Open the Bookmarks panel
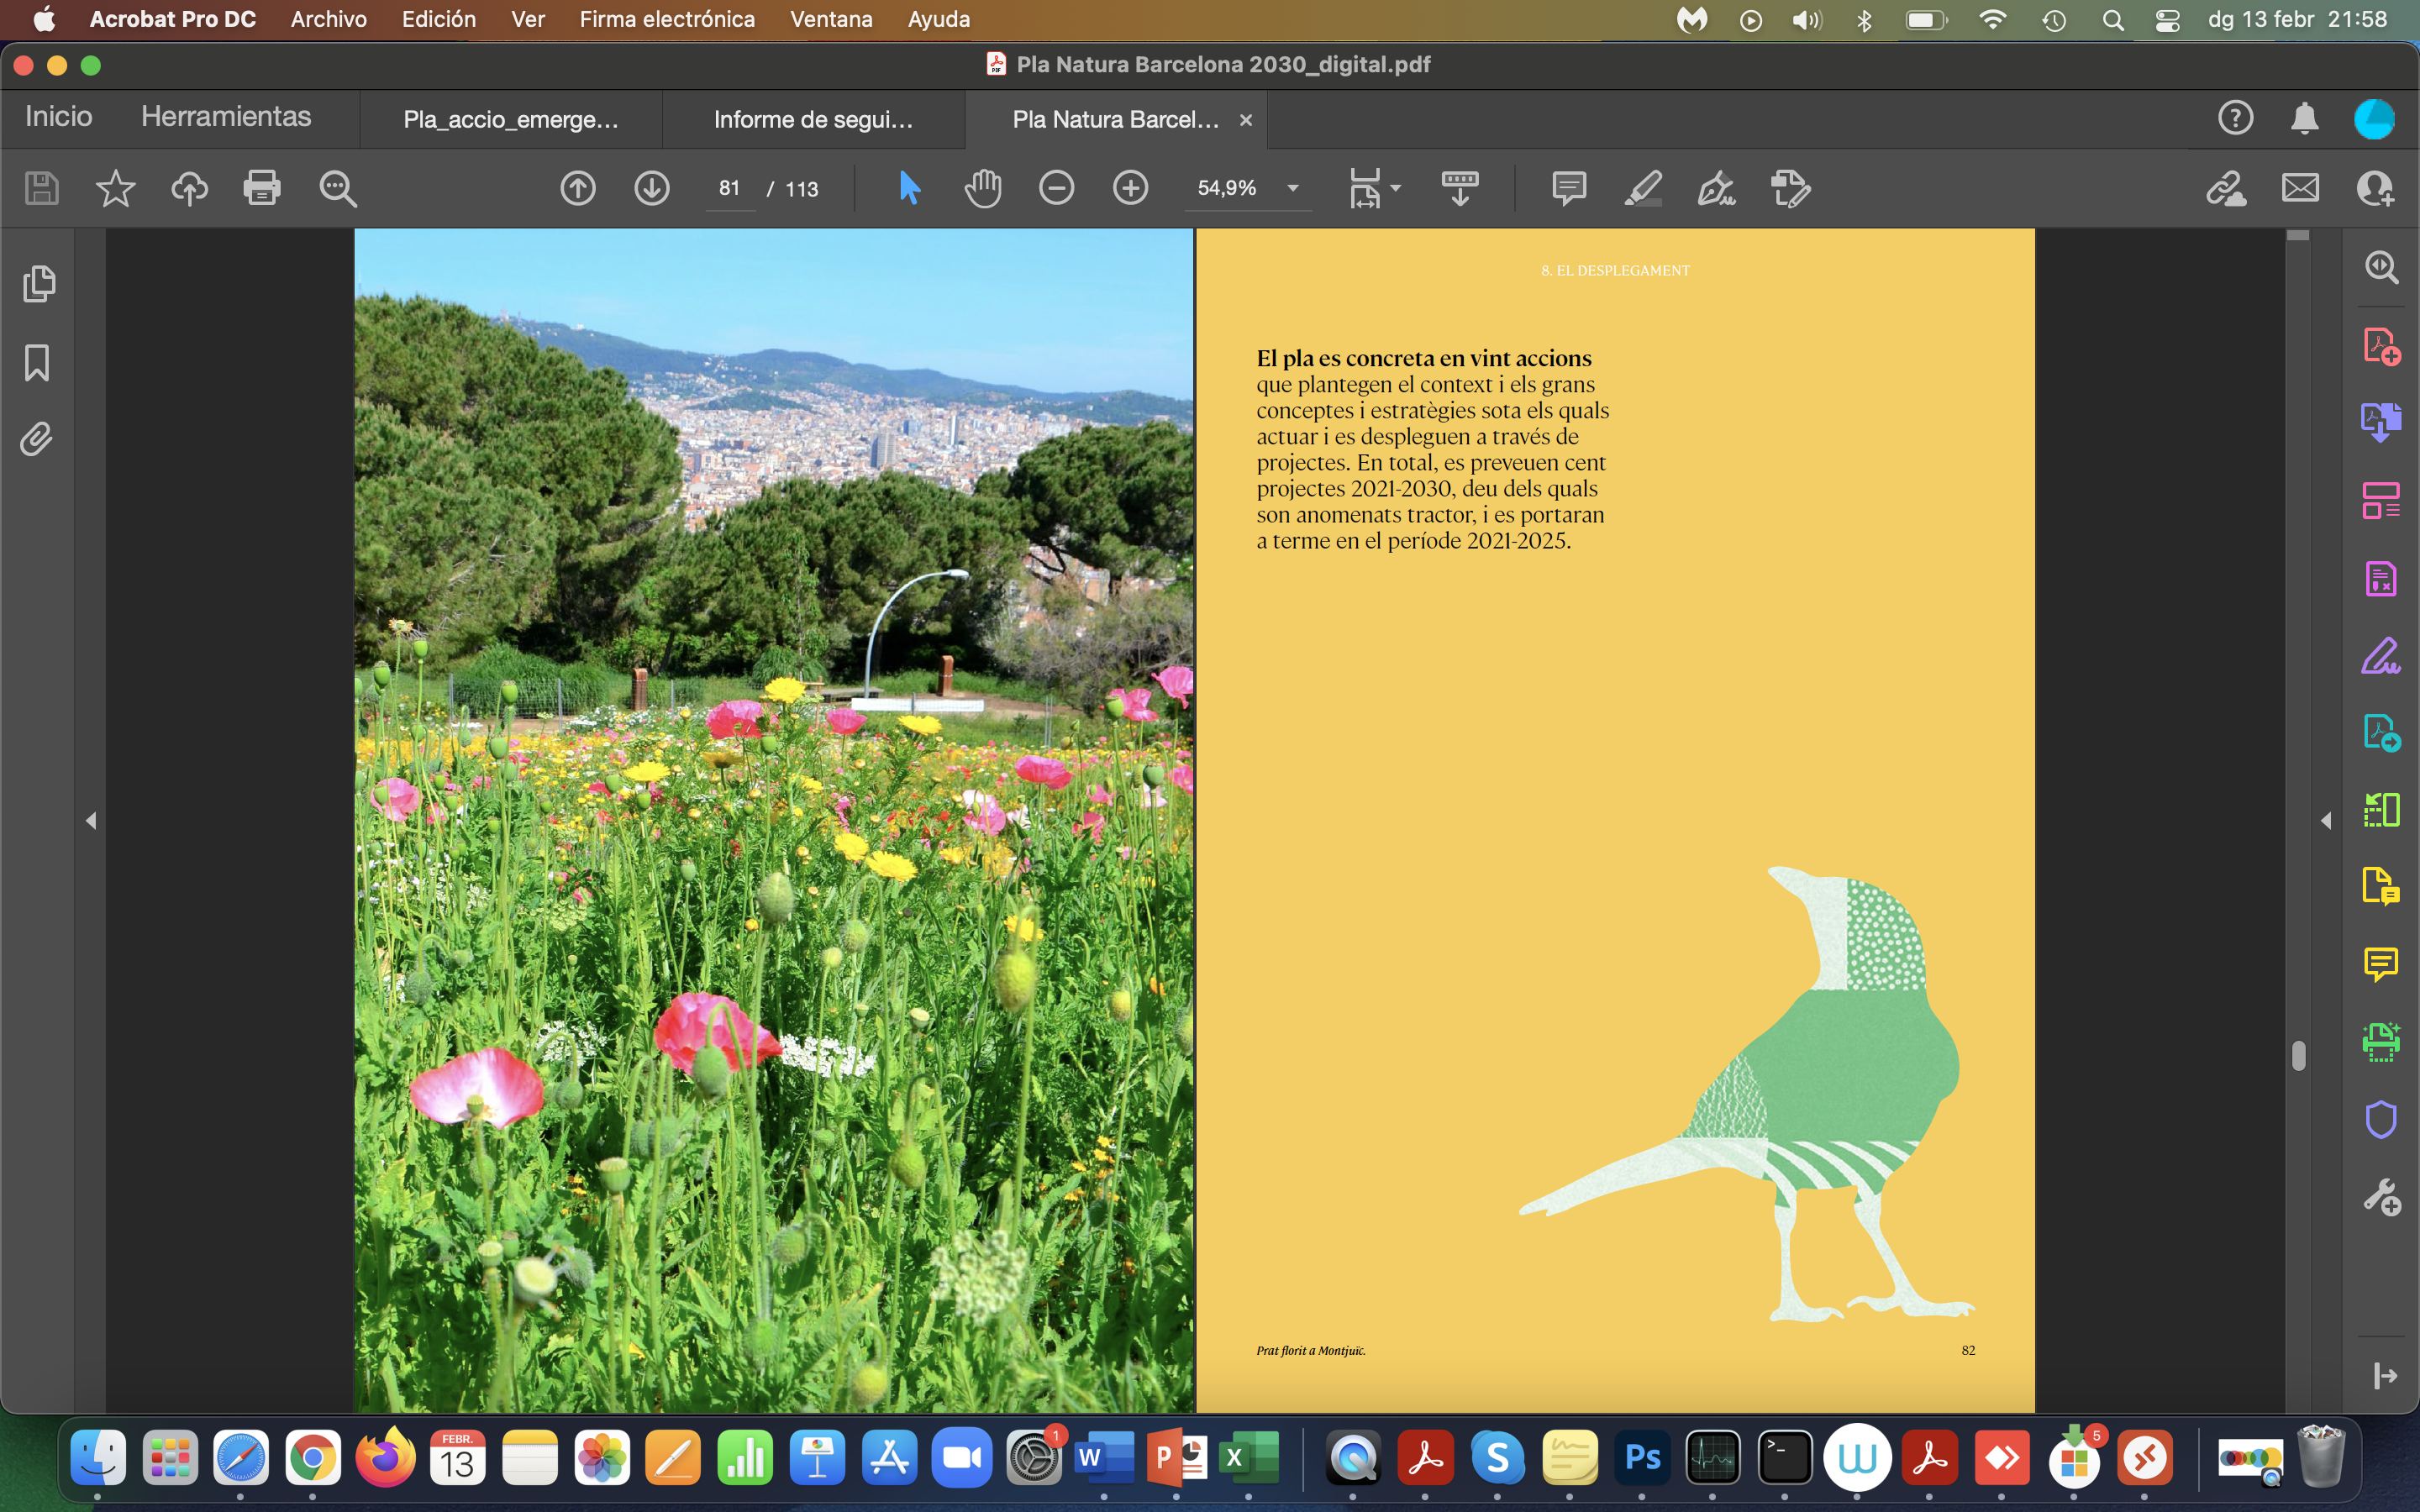The width and height of the screenshot is (2420, 1512). click(37, 363)
